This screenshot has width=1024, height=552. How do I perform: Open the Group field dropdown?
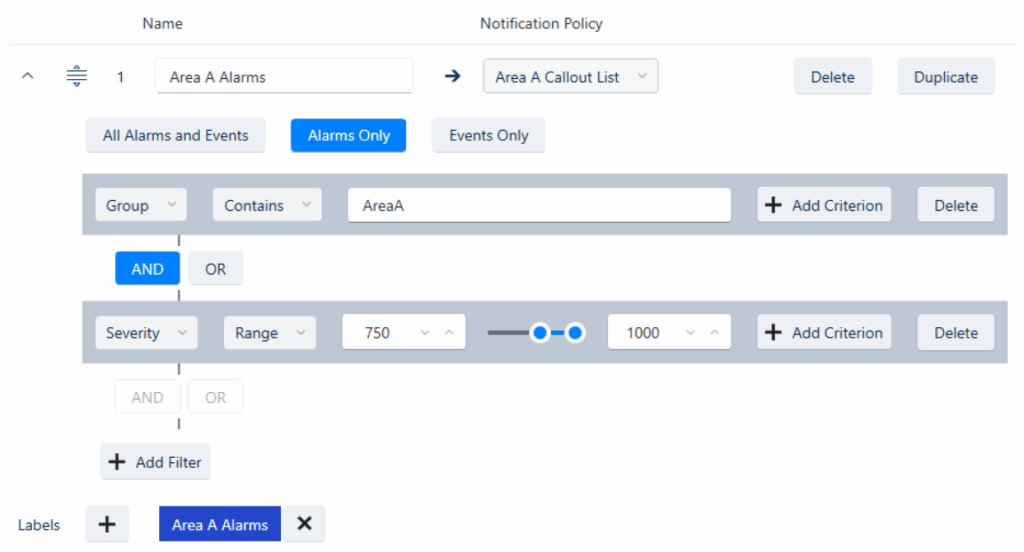(x=140, y=205)
